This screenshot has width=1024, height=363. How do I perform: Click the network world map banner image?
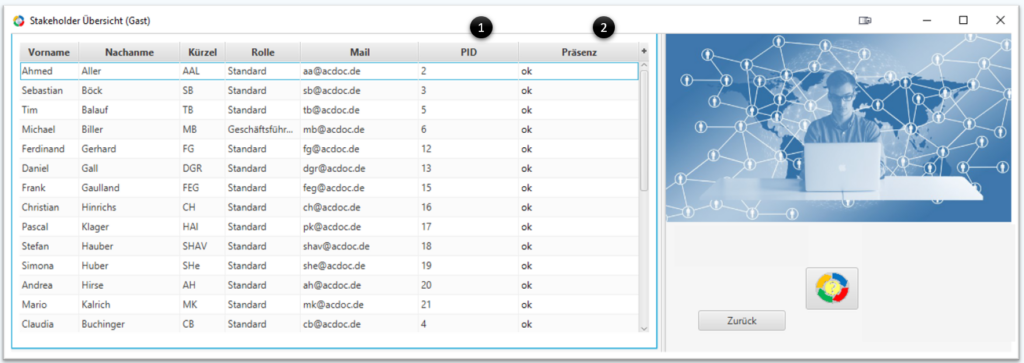[837, 128]
